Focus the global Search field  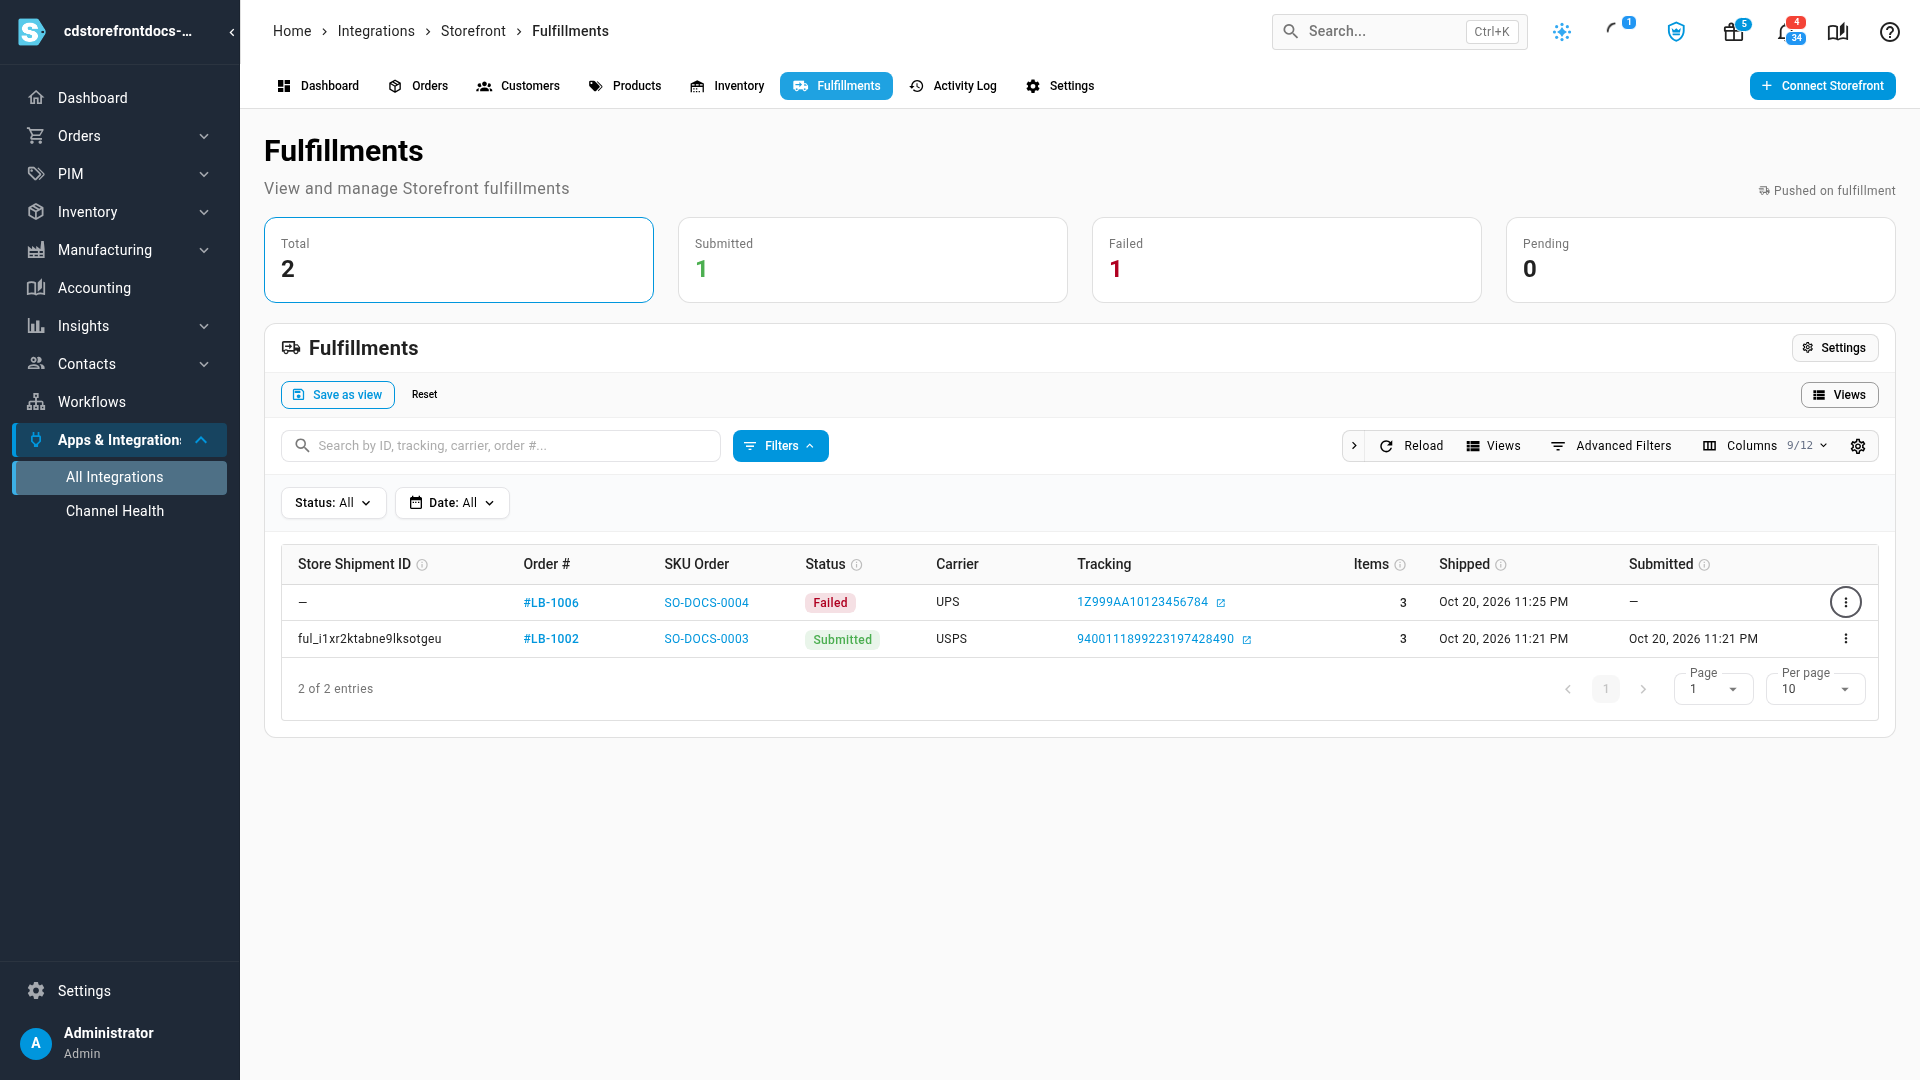coord(1399,32)
